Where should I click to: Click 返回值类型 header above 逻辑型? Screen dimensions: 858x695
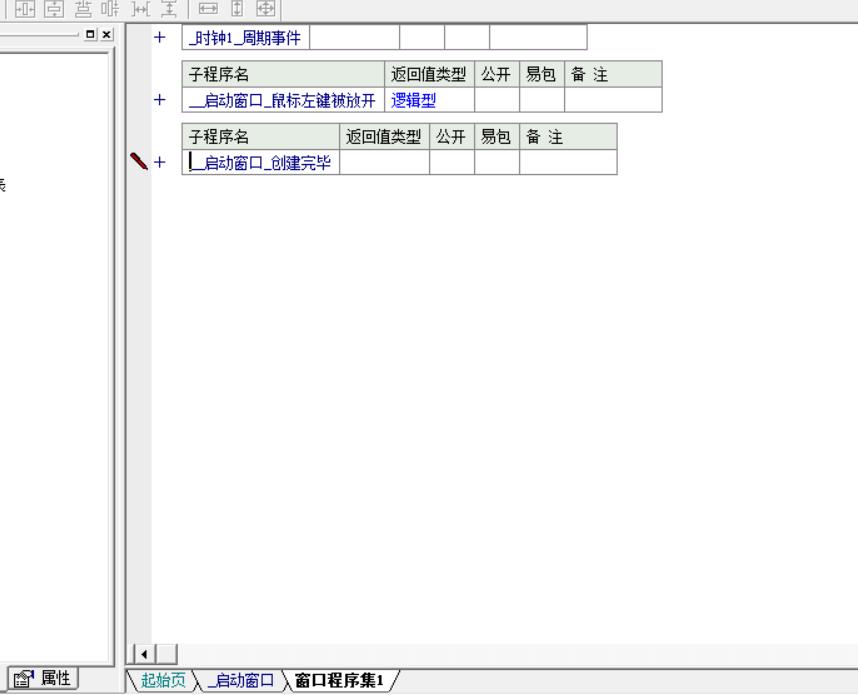click(x=430, y=74)
